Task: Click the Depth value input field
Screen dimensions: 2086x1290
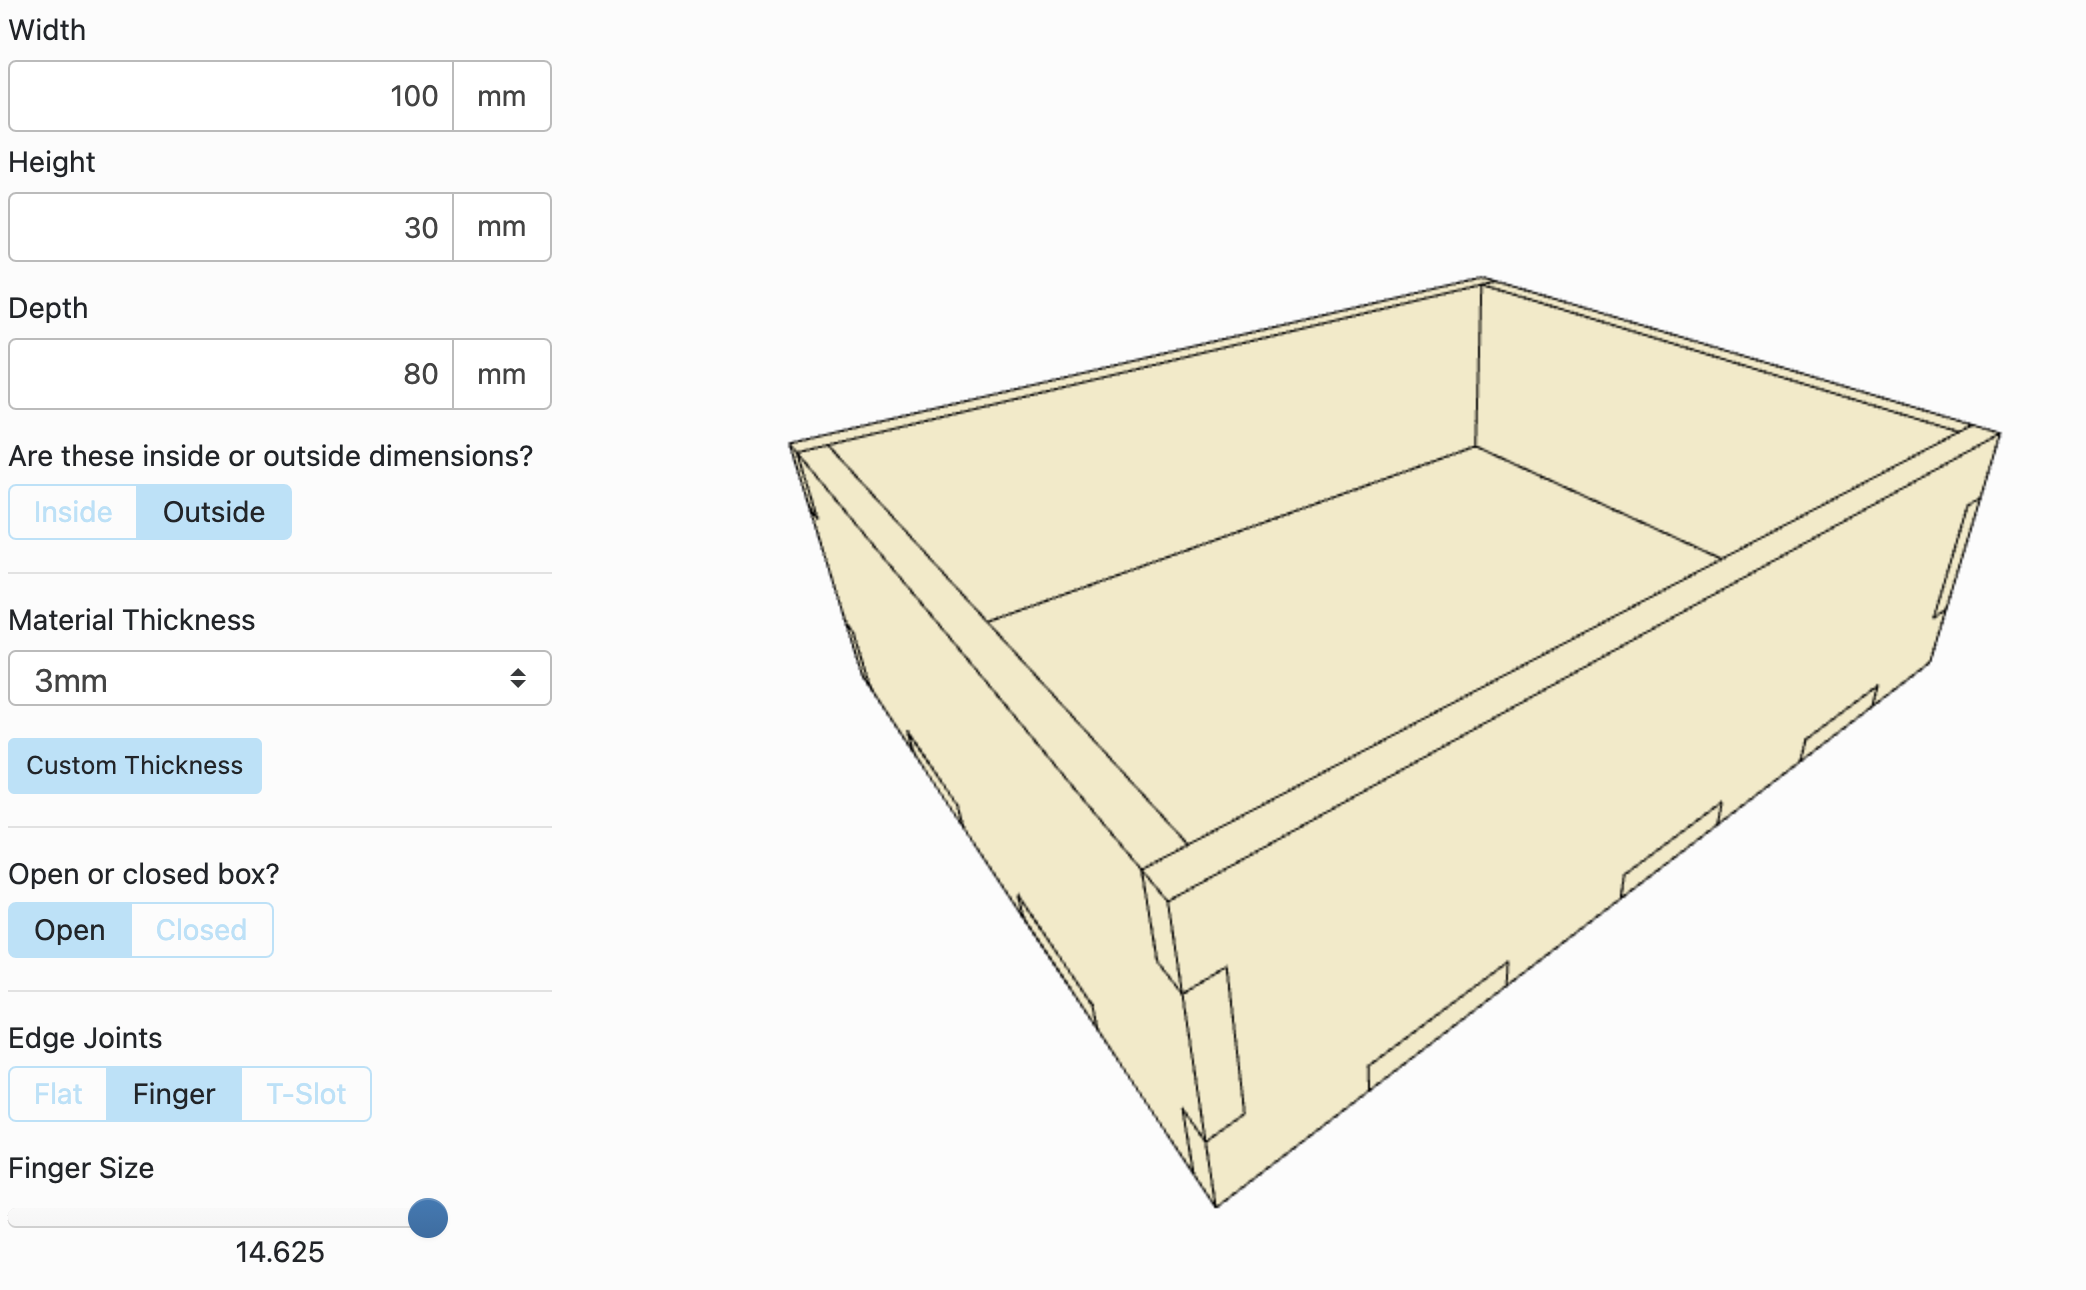Action: (231, 374)
